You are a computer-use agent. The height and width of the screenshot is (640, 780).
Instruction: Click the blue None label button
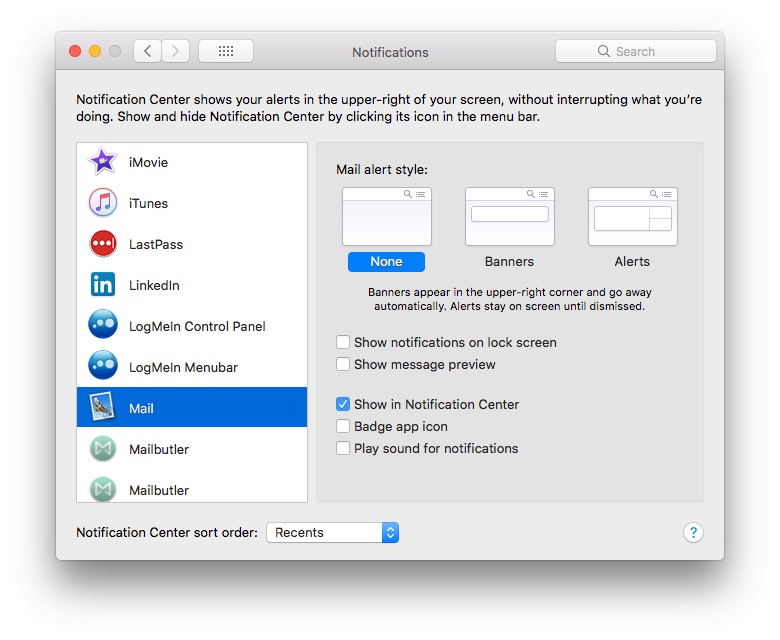pyautogui.click(x=386, y=262)
